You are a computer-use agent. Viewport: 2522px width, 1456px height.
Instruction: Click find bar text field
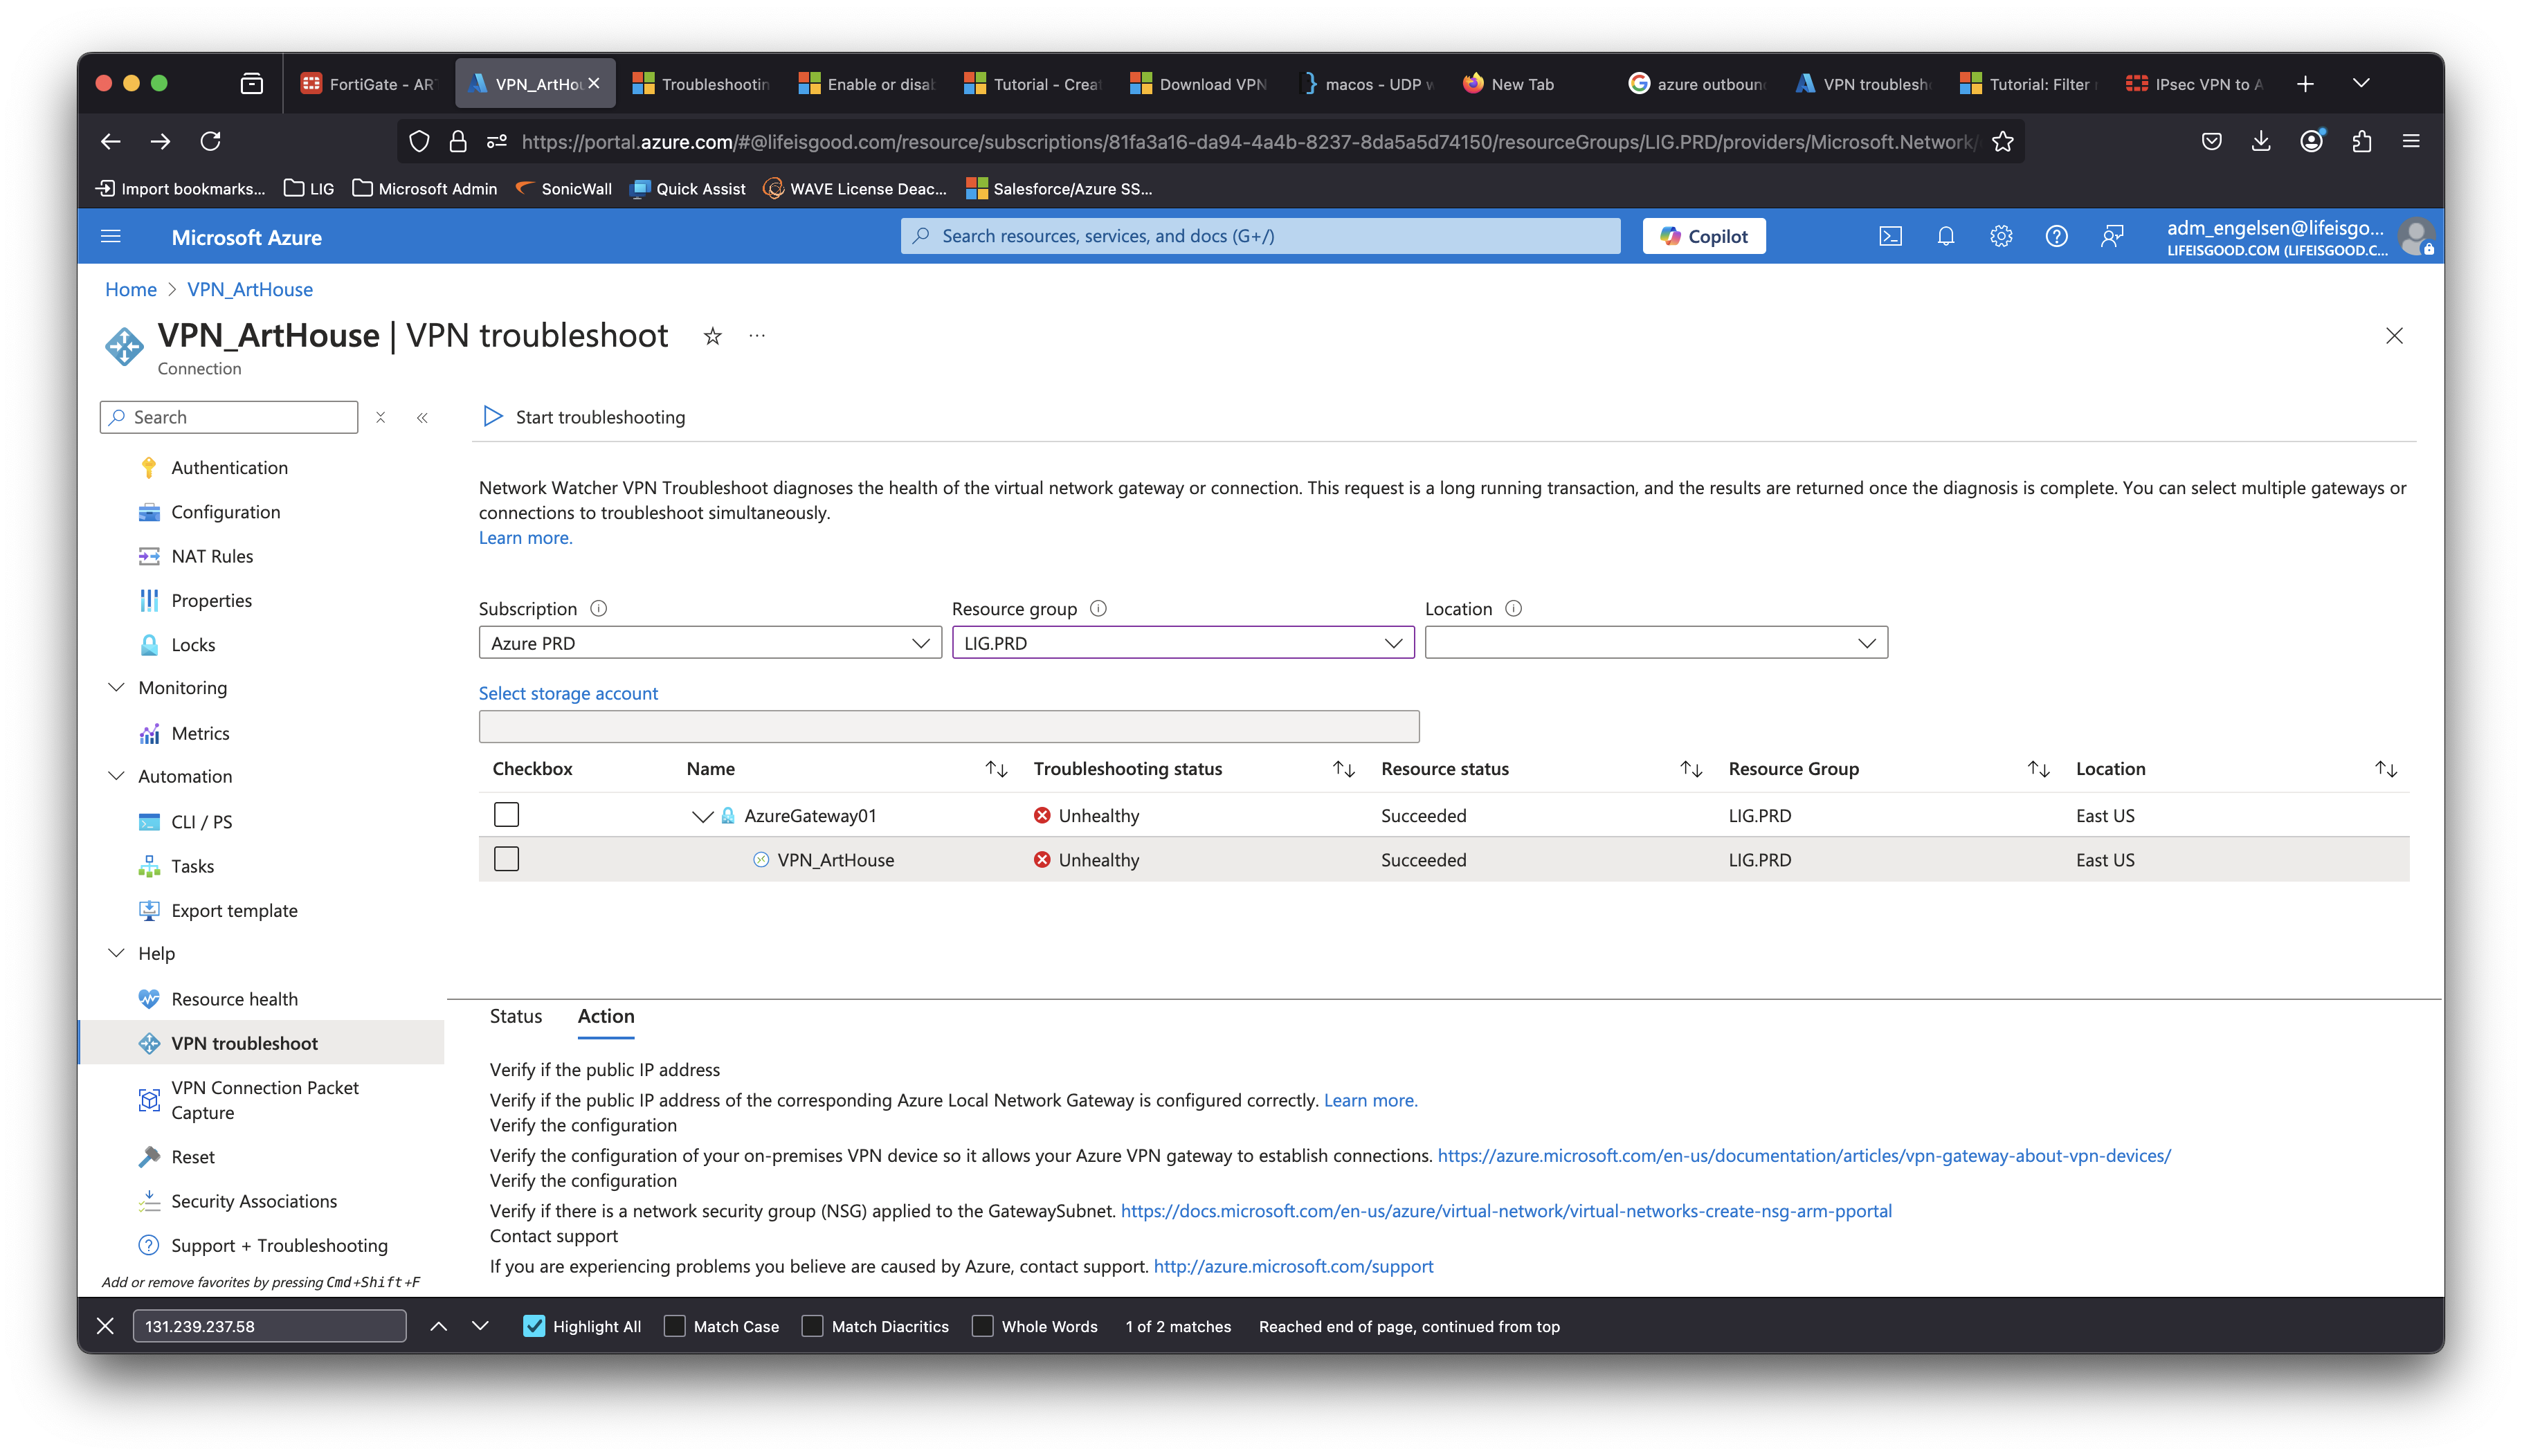coord(269,1326)
